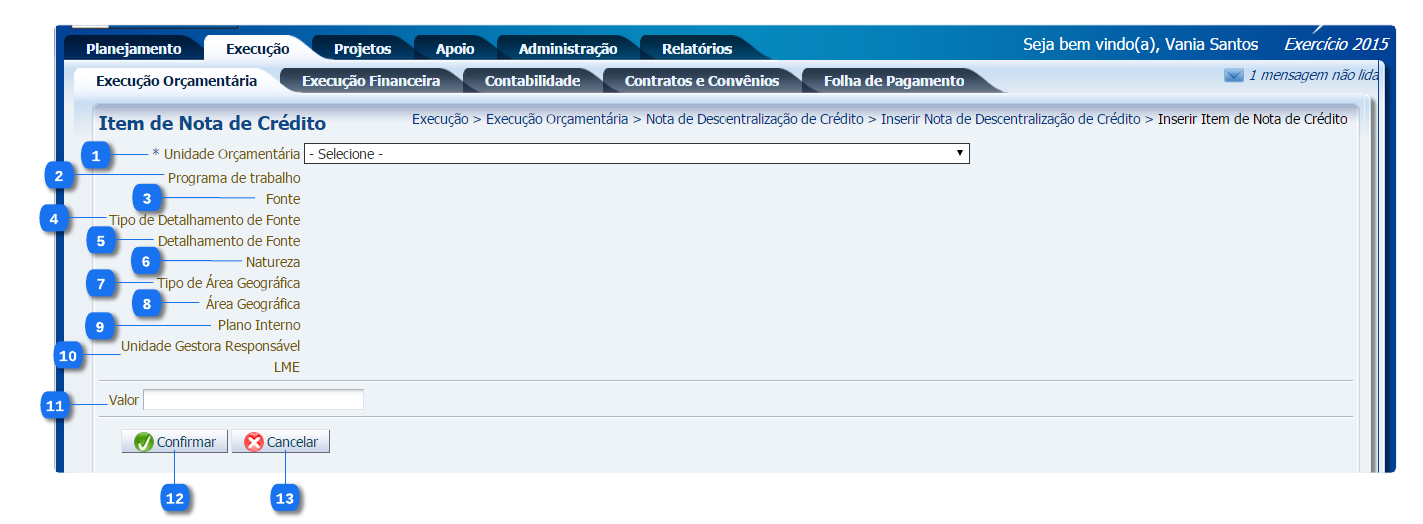
Task: Select the Execução main tab
Action: pos(257,49)
